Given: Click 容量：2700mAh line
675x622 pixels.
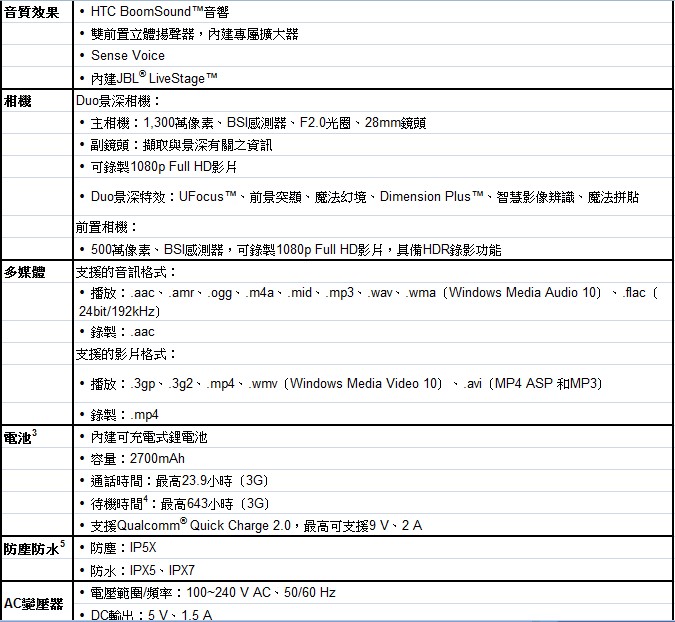Looking at the screenshot, I should 138,459.
